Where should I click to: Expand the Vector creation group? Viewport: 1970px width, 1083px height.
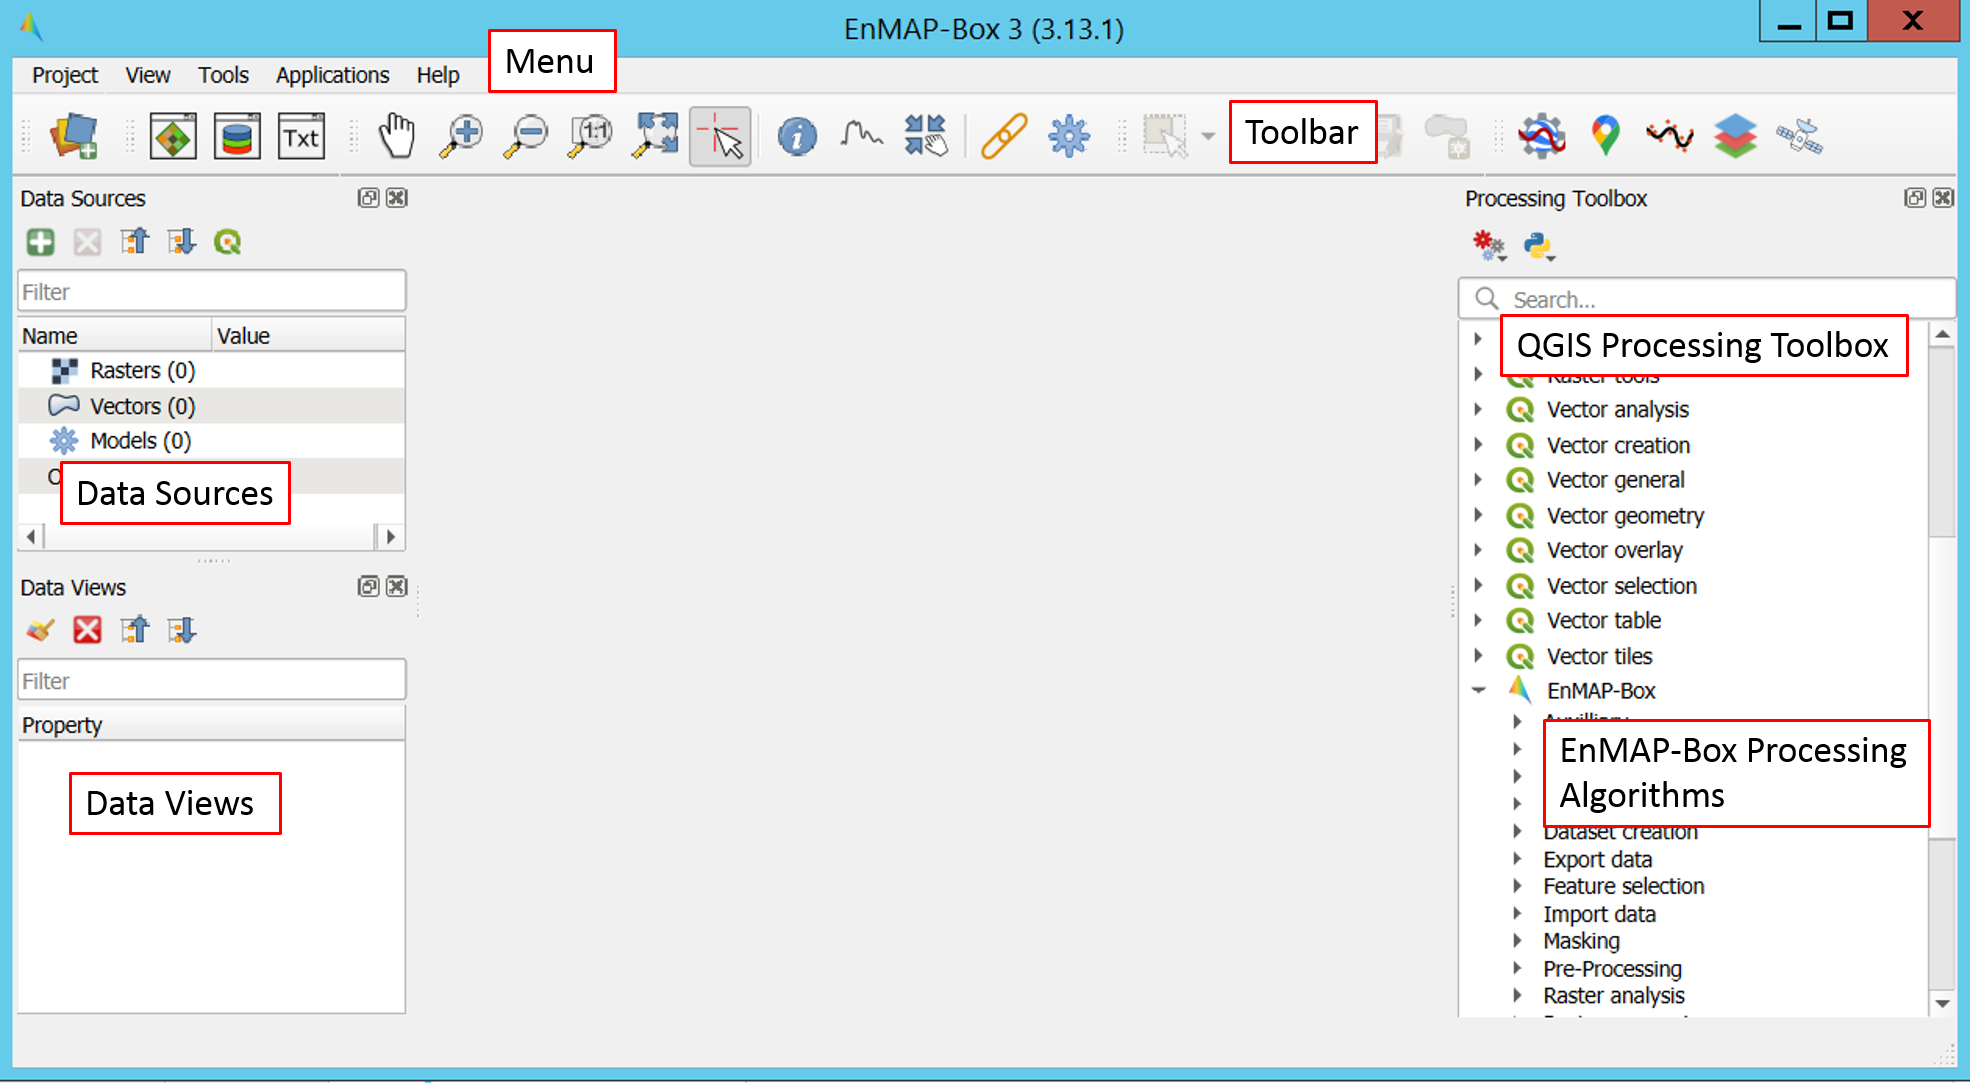(x=1478, y=445)
